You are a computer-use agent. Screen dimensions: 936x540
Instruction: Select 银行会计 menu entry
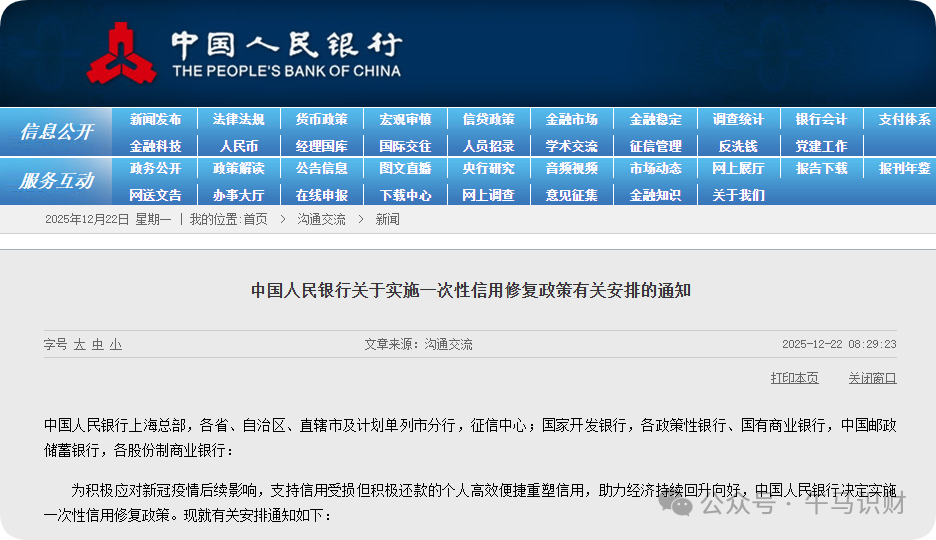pyautogui.click(x=821, y=119)
